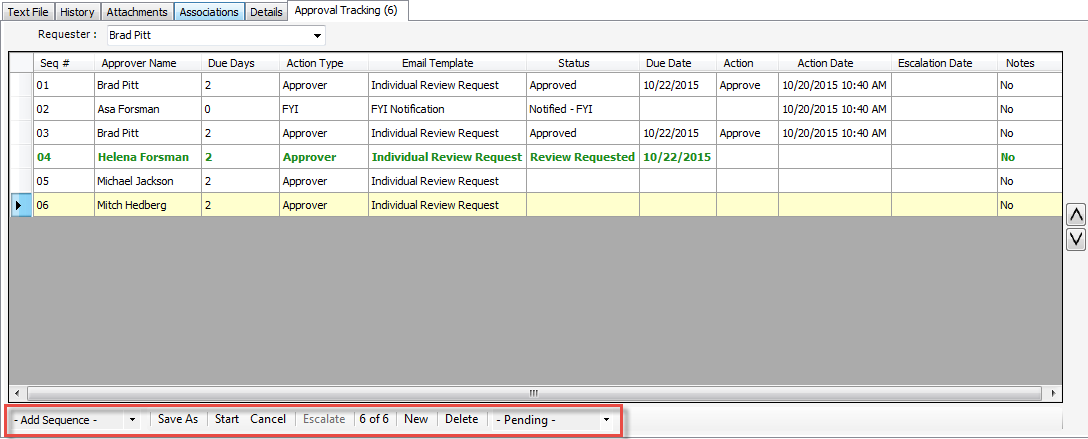Select the Helena Forsman approver cell
The image size is (1088, 439).
[148, 157]
